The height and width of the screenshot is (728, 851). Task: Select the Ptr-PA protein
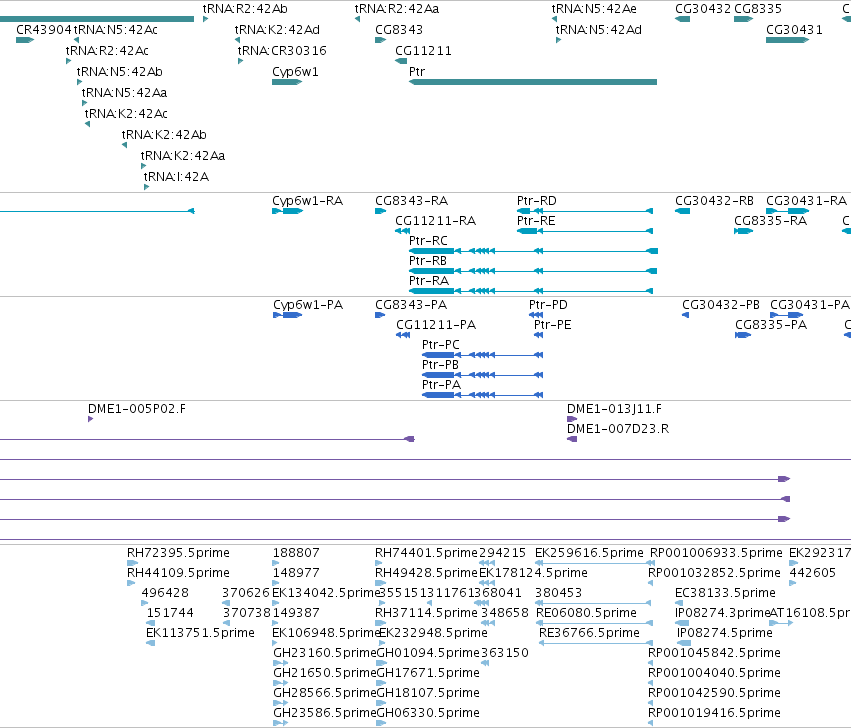point(482,395)
